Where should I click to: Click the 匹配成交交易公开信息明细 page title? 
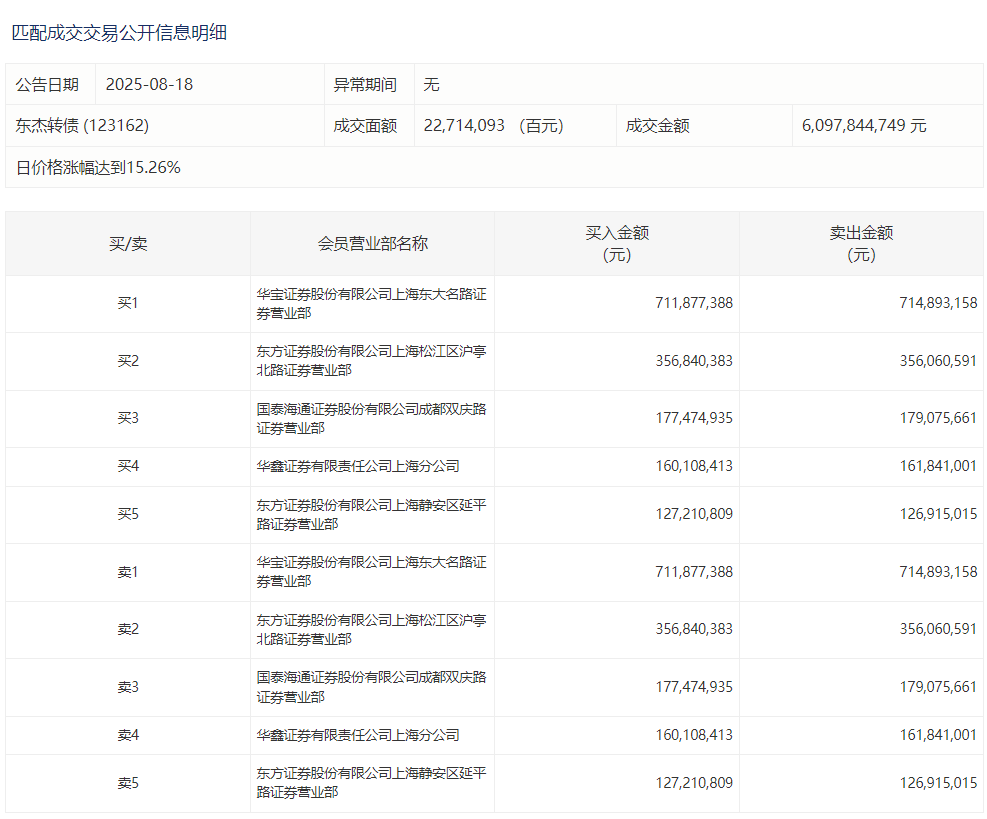(x=119, y=33)
